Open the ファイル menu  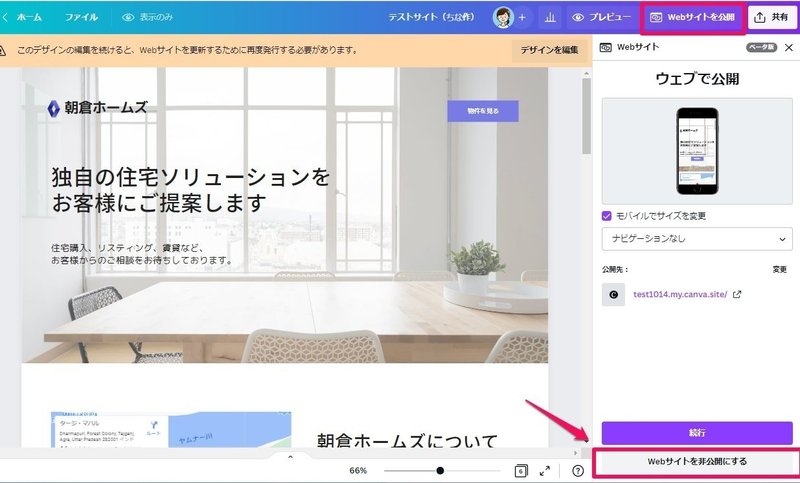pos(81,17)
